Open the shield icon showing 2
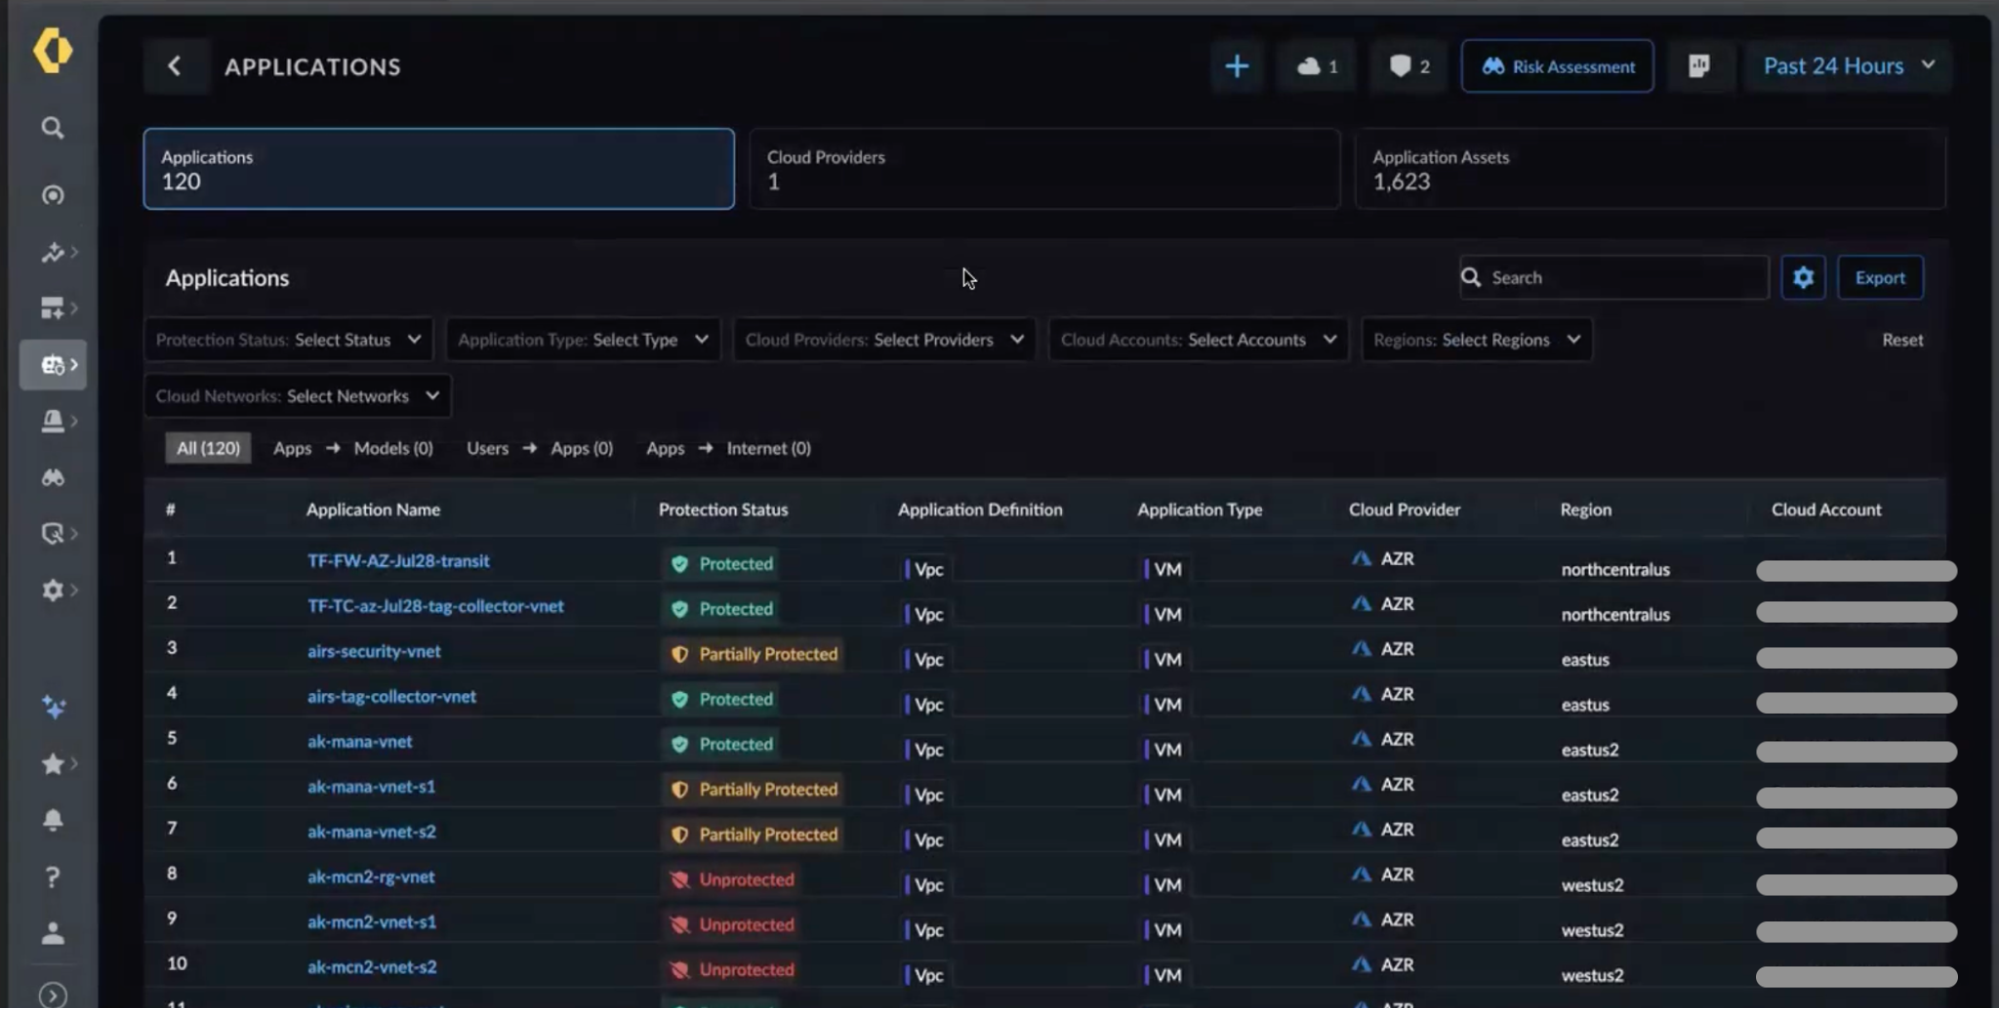Image resolution: width=1999 pixels, height=1009 pixels. (x=1409, y=66)
